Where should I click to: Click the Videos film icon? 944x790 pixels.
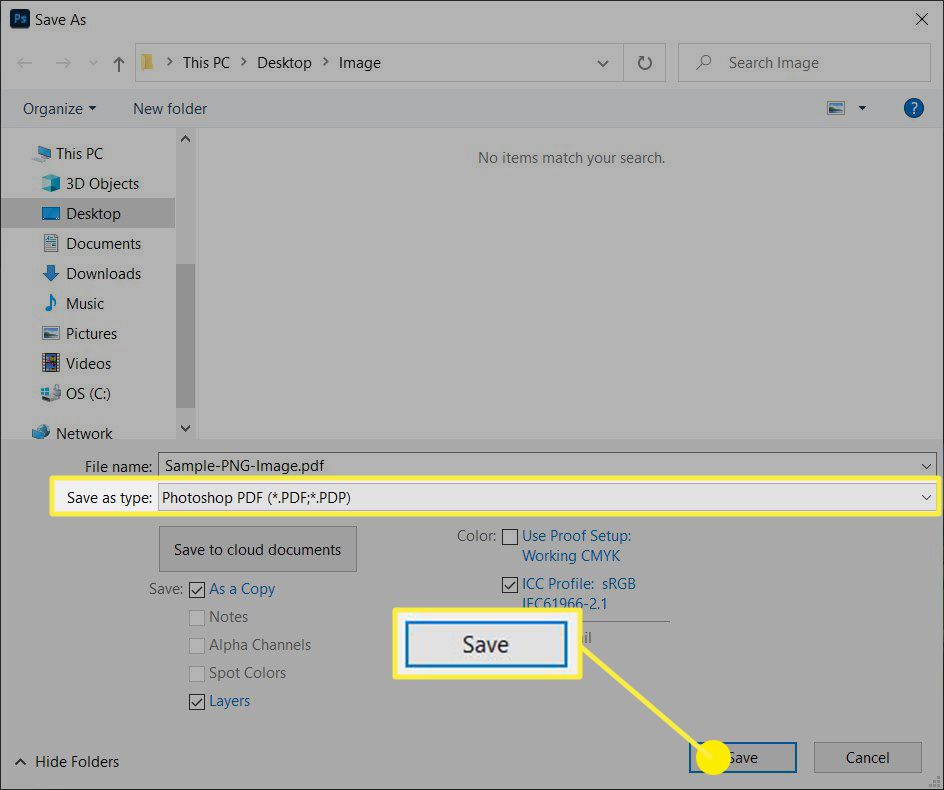[51, 362]
